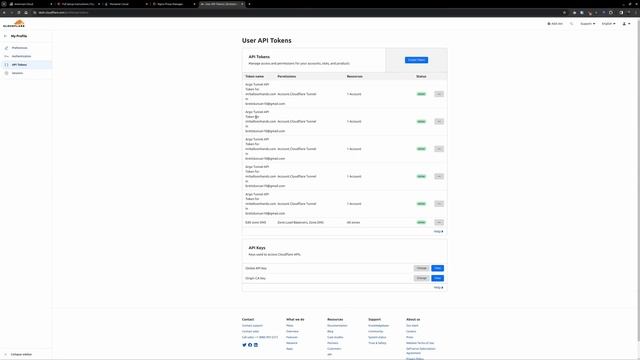Open Documentation link under Resources
Viewport: 640px width, 360px height.
[x=337, y=326]
